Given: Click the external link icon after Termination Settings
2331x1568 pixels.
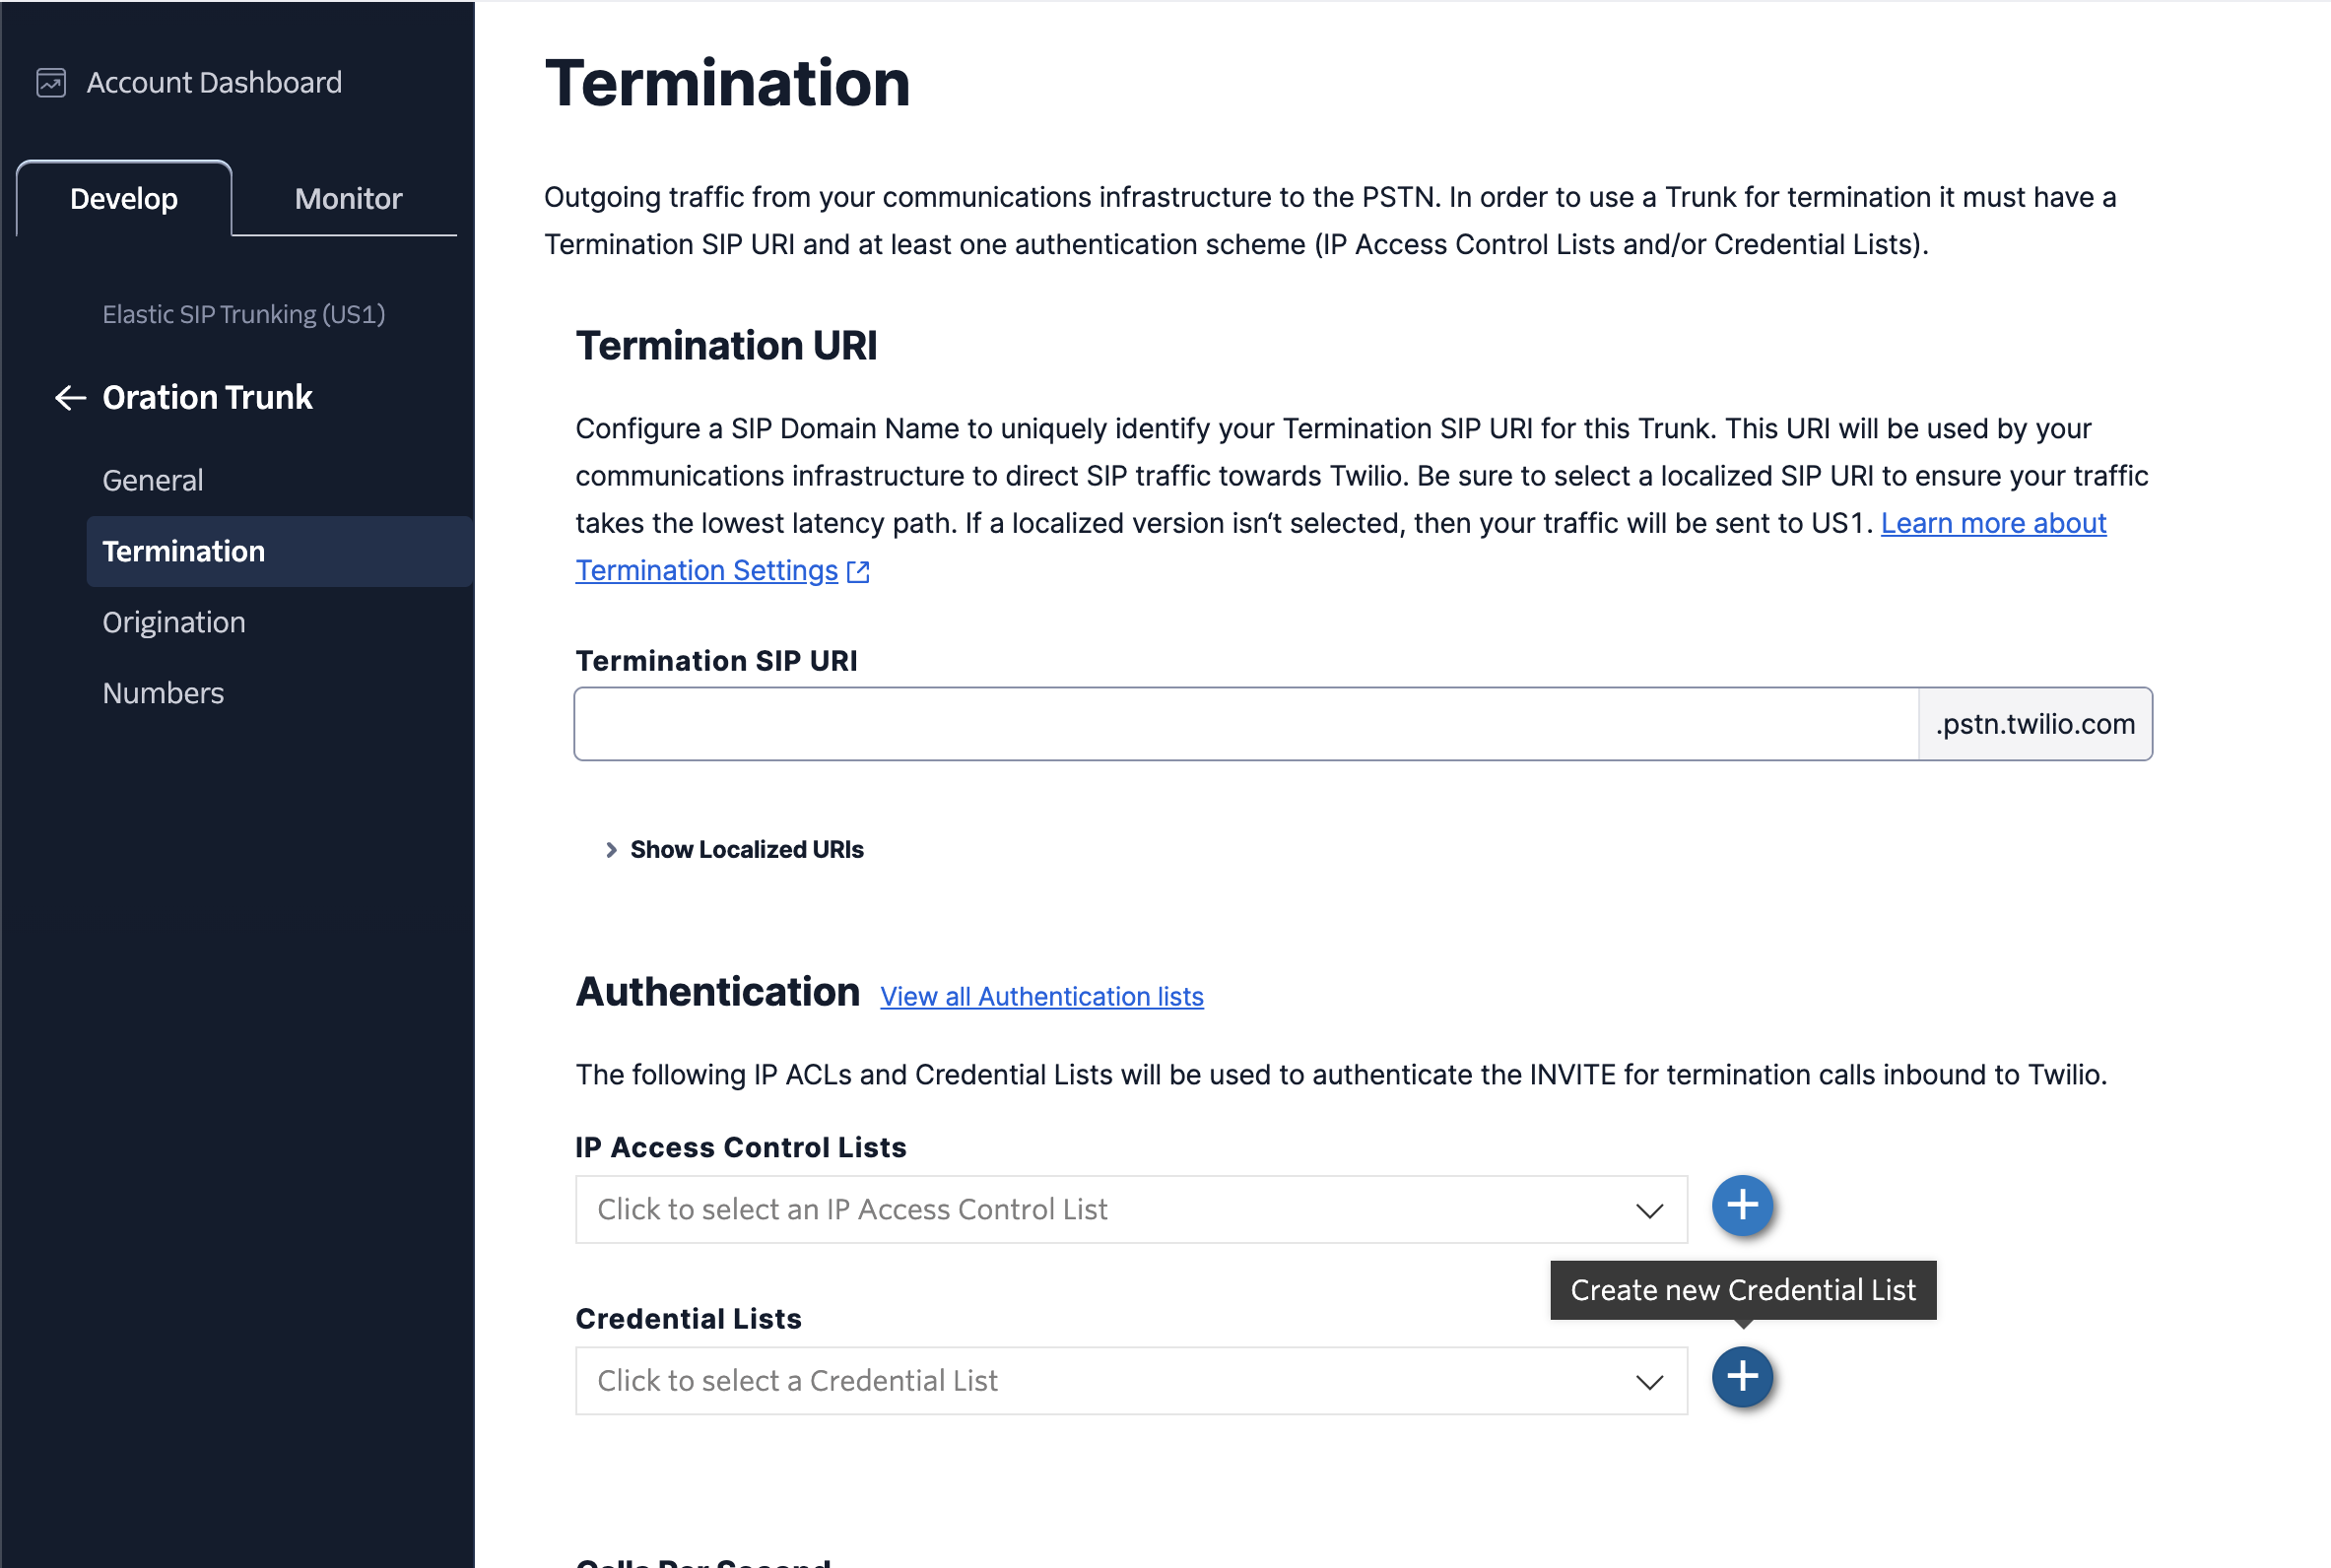Looking at the screenshot, I should click(x=858, y=571).
